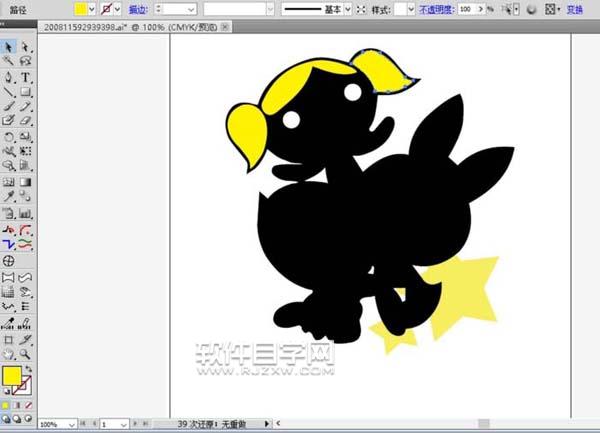600x433 pixels.
Task: Go to the next artboard
Action: coord(135,424)
